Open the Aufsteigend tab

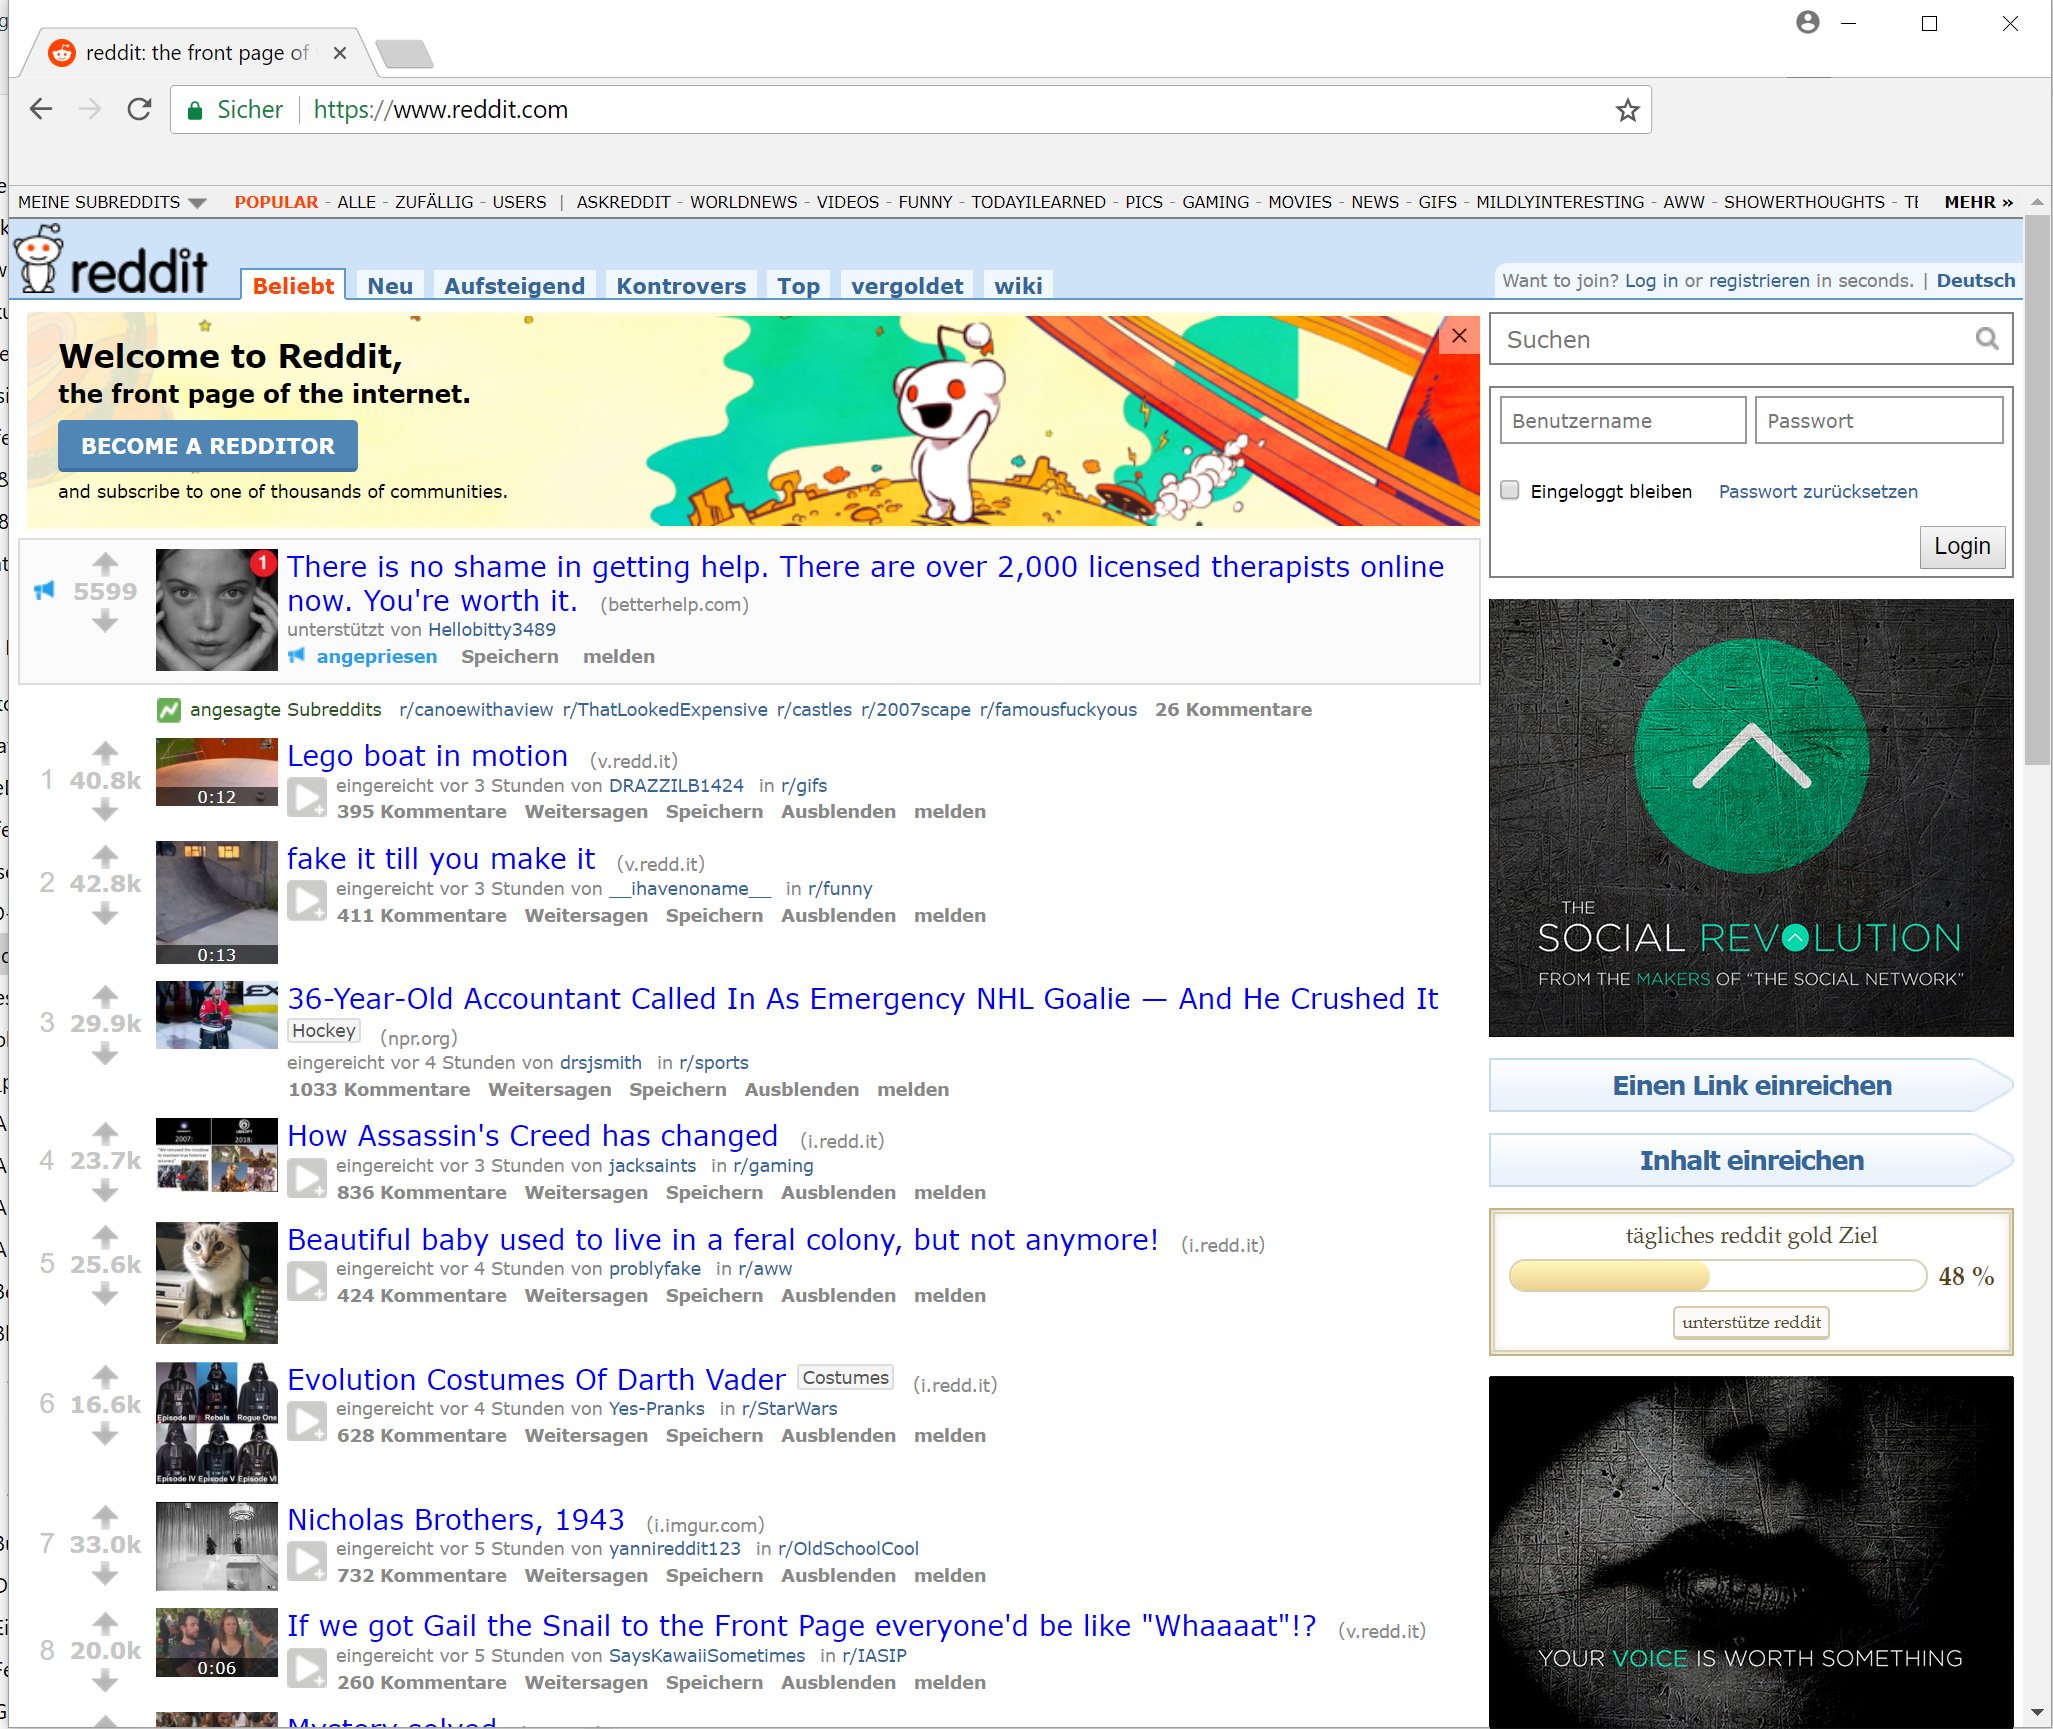515,286
